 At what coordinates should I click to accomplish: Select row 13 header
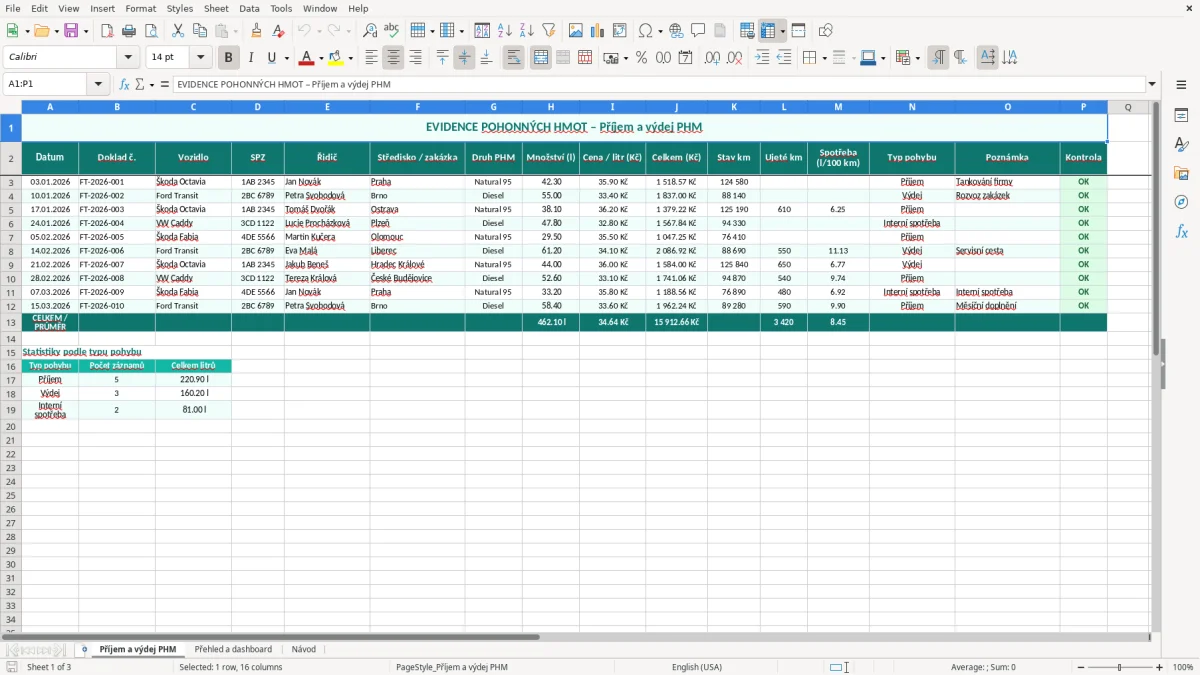point(11,322)
